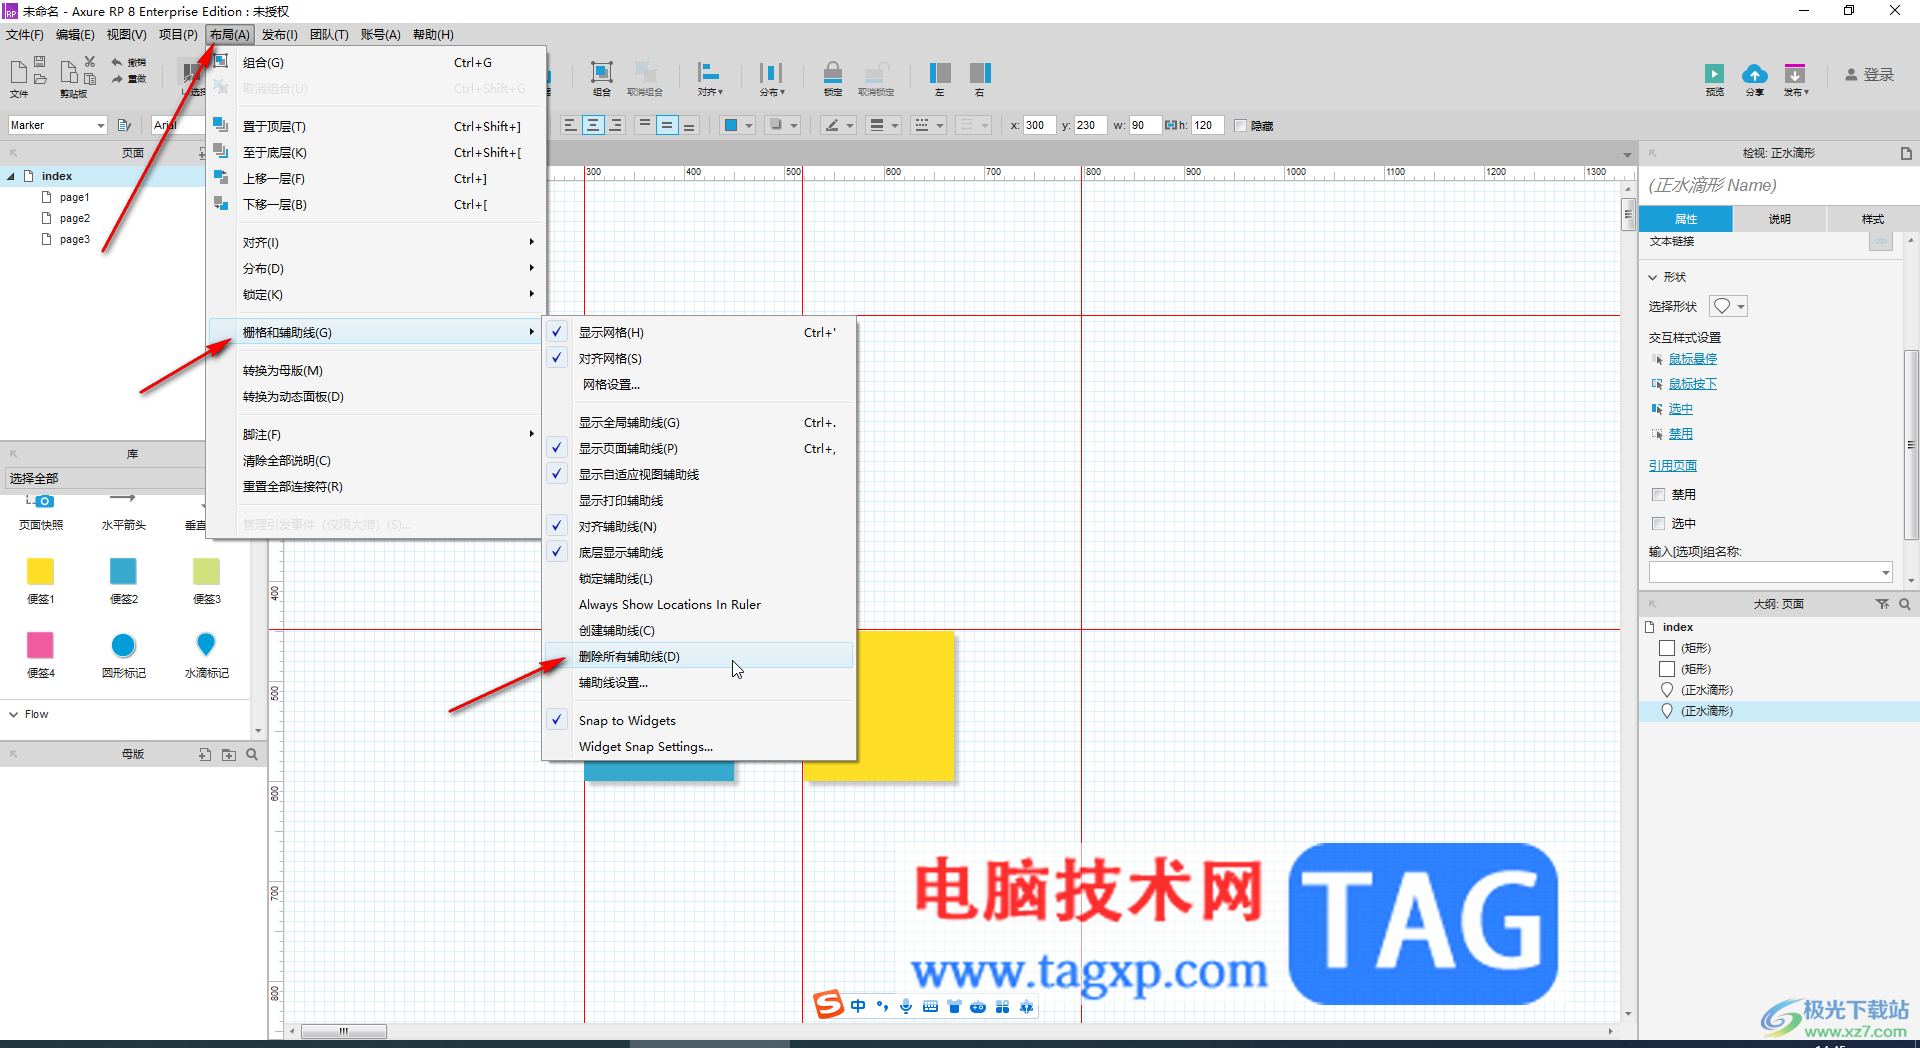Image resolution: width=1920 pixels, height=1048 pixels.
Task: Open the 发布 (Publish) toolbar dropdown
Action: click(1796, 78)
